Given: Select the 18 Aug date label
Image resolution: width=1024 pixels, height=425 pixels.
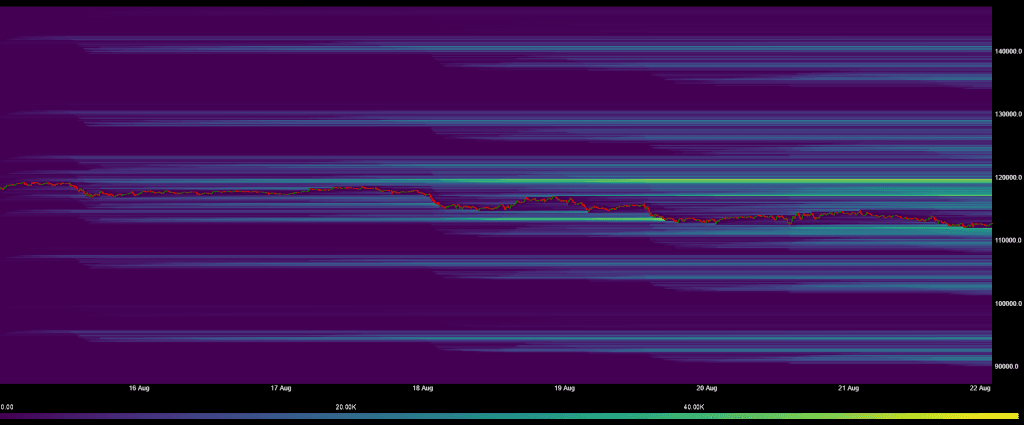Looking at the screenshot, I should click(423, 388).
